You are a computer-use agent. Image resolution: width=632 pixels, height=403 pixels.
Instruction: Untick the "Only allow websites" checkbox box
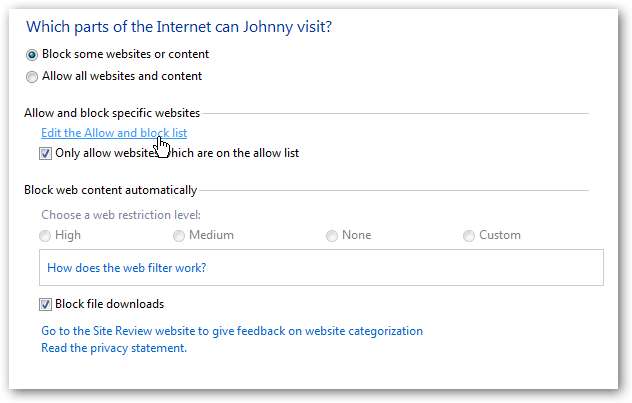(x=46, y=153)
